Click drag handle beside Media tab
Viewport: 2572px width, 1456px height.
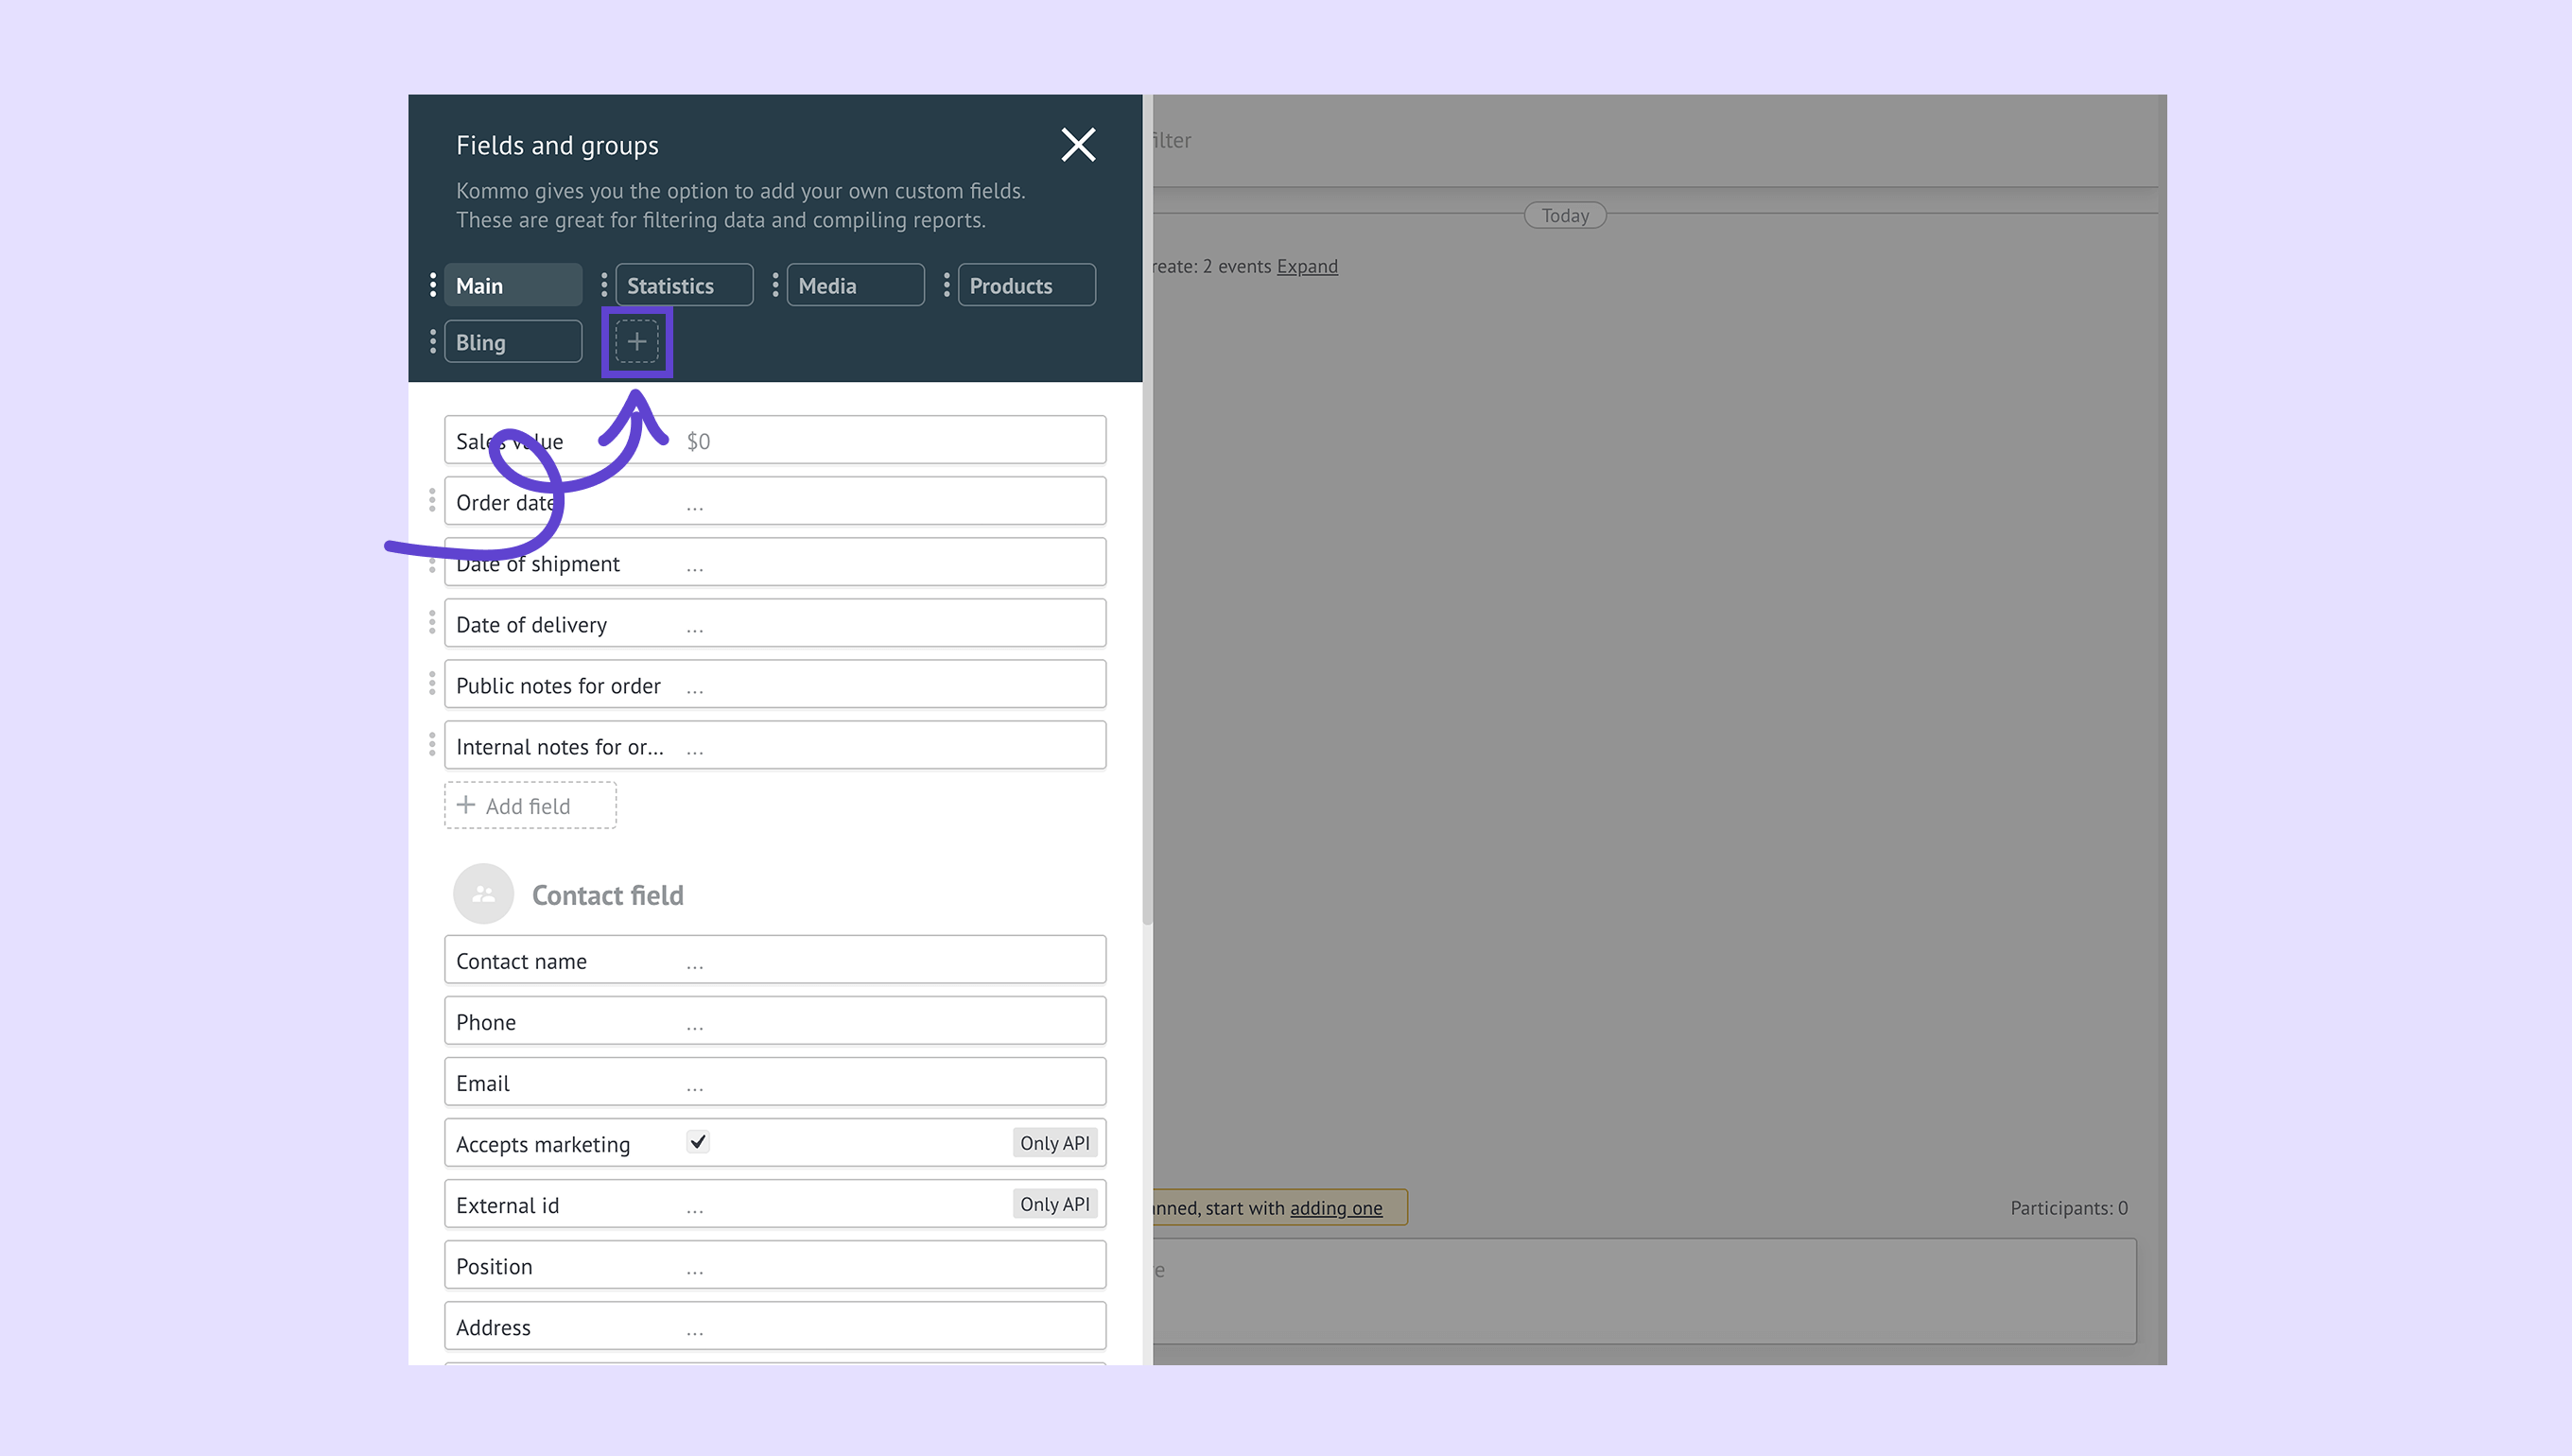[x=775, y=285]
